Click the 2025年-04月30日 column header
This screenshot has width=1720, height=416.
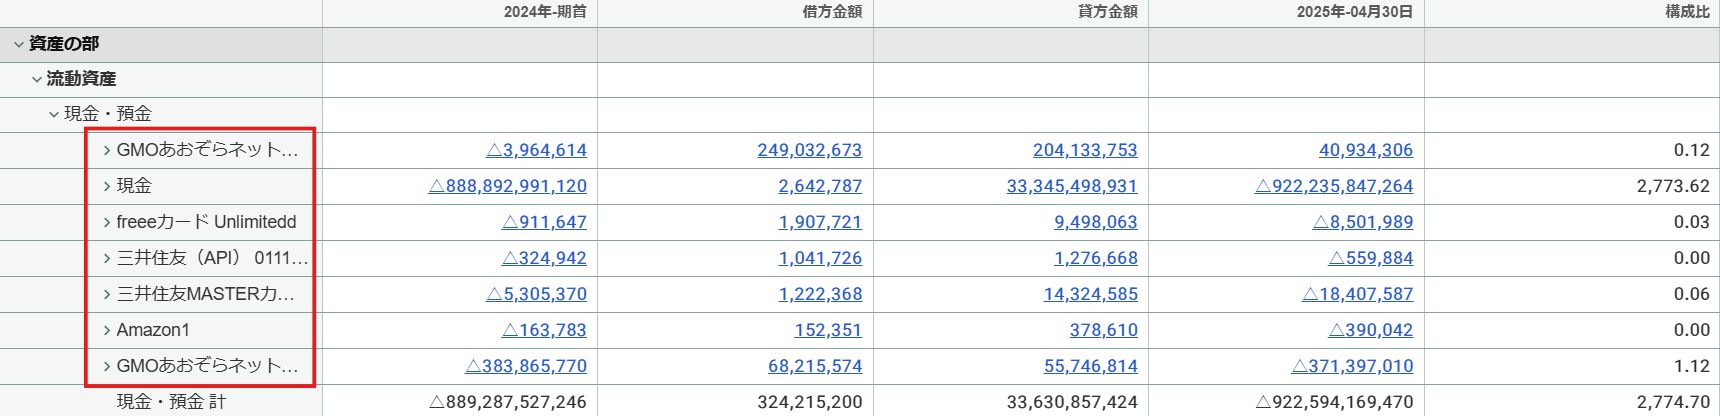point(1355,12)
